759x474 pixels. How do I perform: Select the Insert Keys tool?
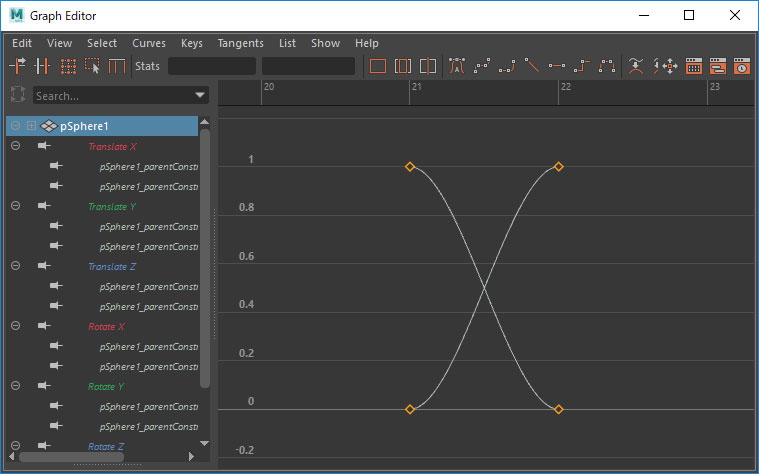point(43,65)
